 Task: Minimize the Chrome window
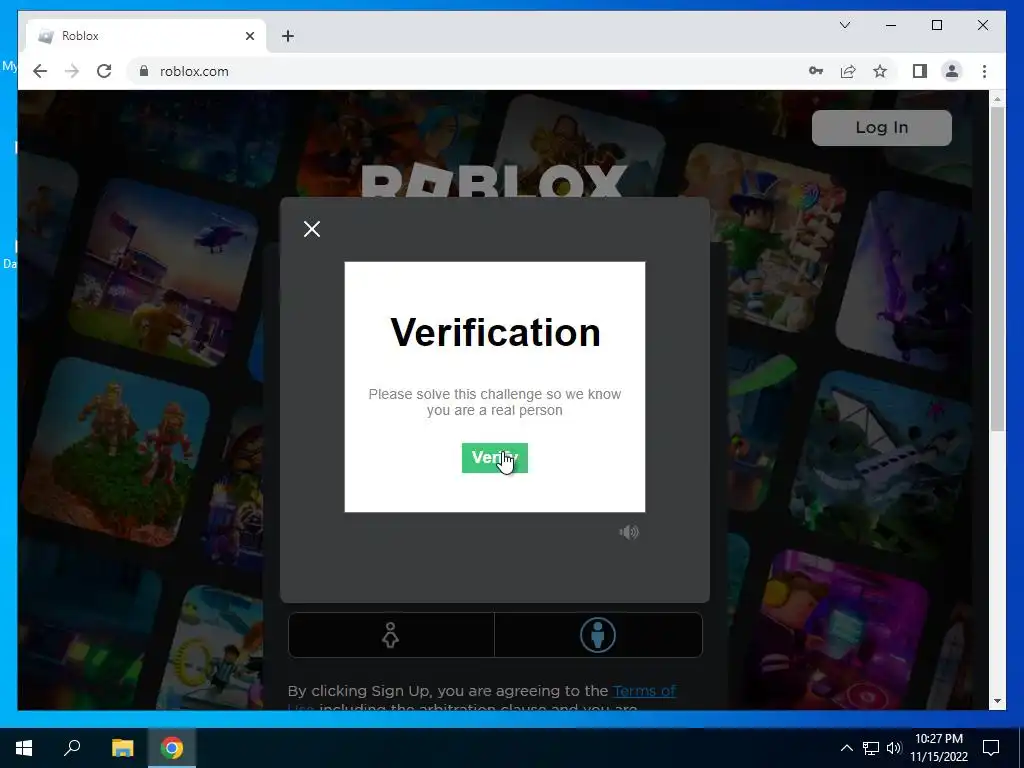pos(891,25)
